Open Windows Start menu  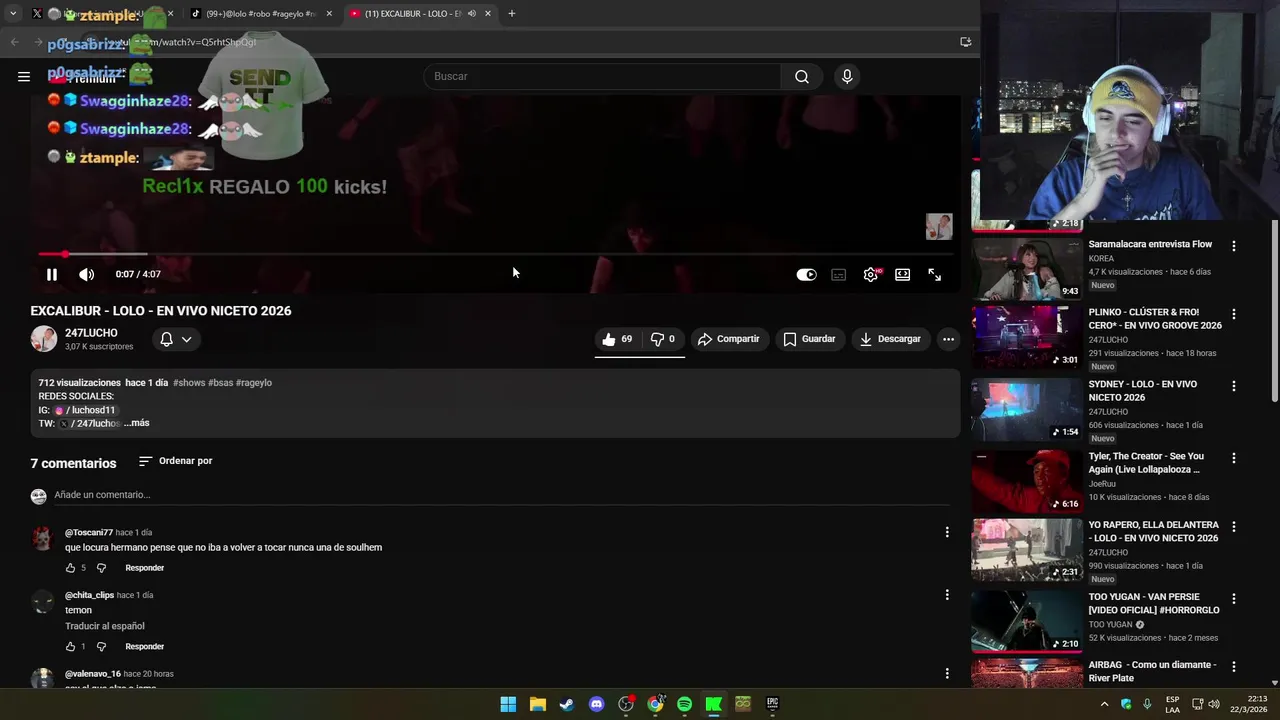click(x=508, y=704)
